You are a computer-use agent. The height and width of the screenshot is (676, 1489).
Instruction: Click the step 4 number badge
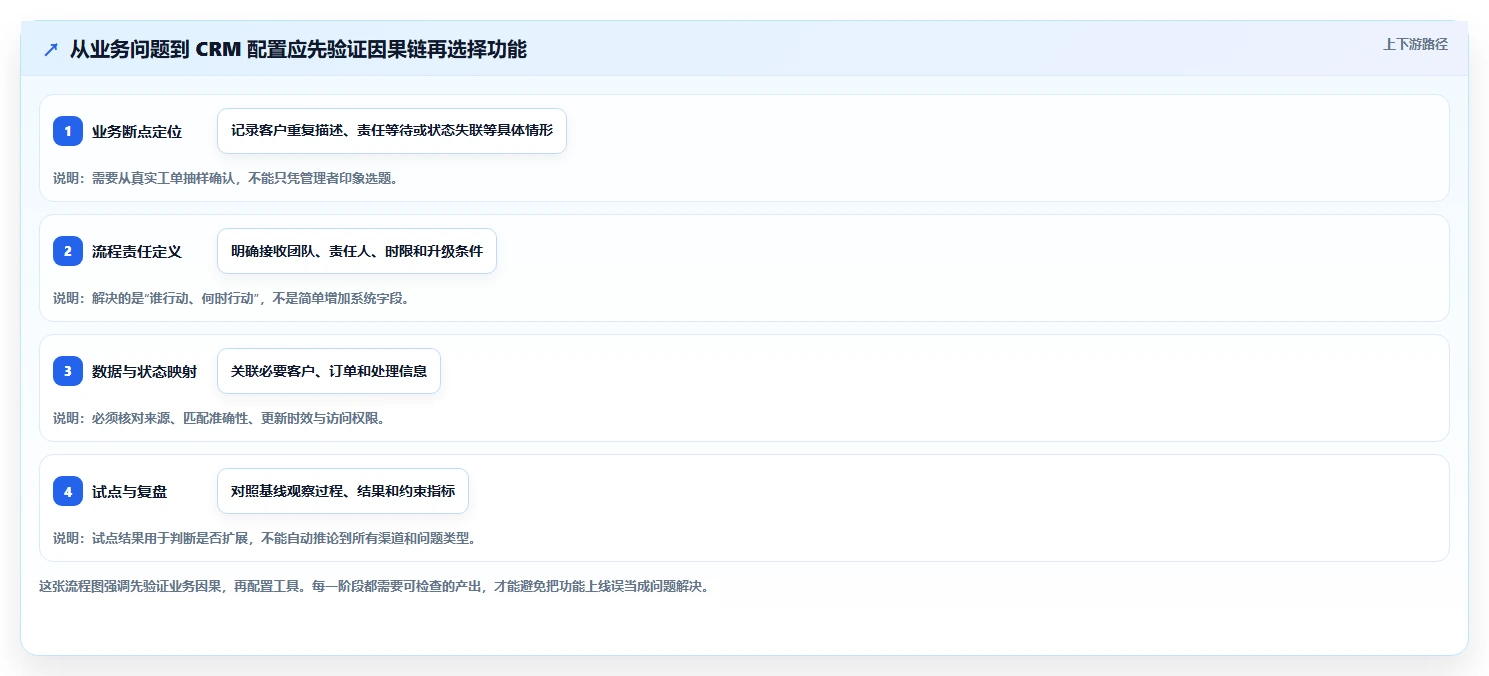(x=68, y=491)
